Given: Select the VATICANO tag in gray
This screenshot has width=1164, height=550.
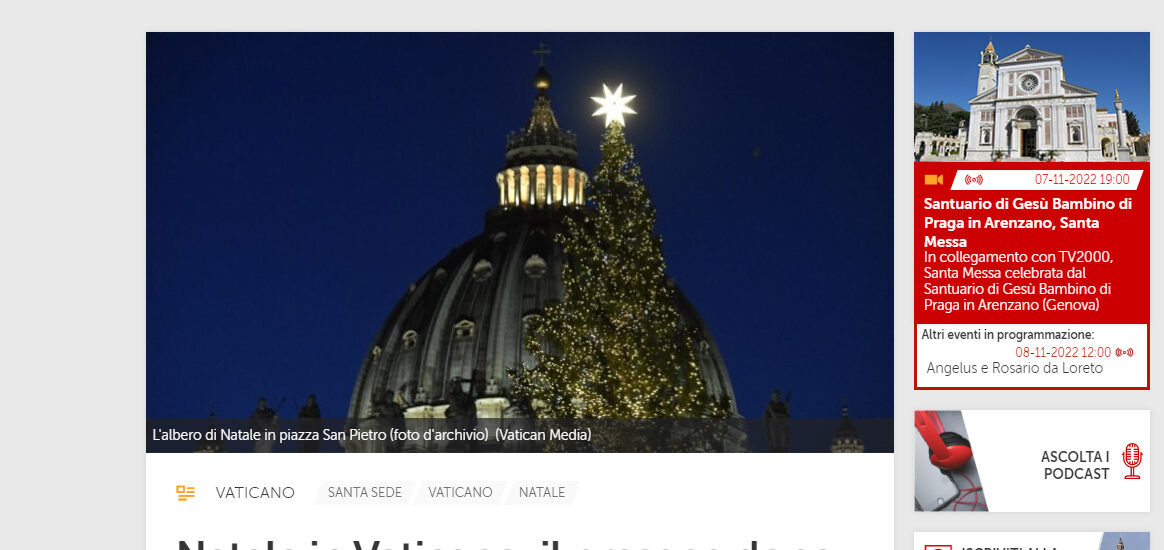Looking at the screenshot, I should 460,493.
